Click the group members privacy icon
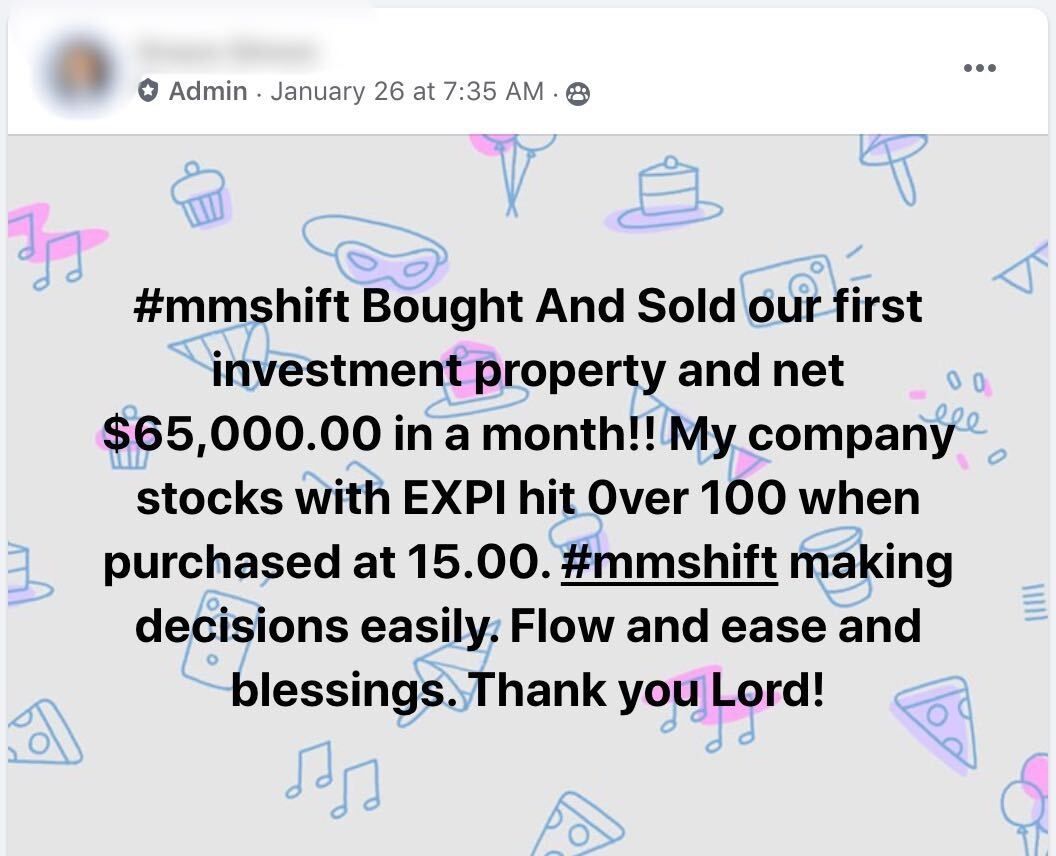This screenshot has height=856, width=1056. tap(578, 94)
